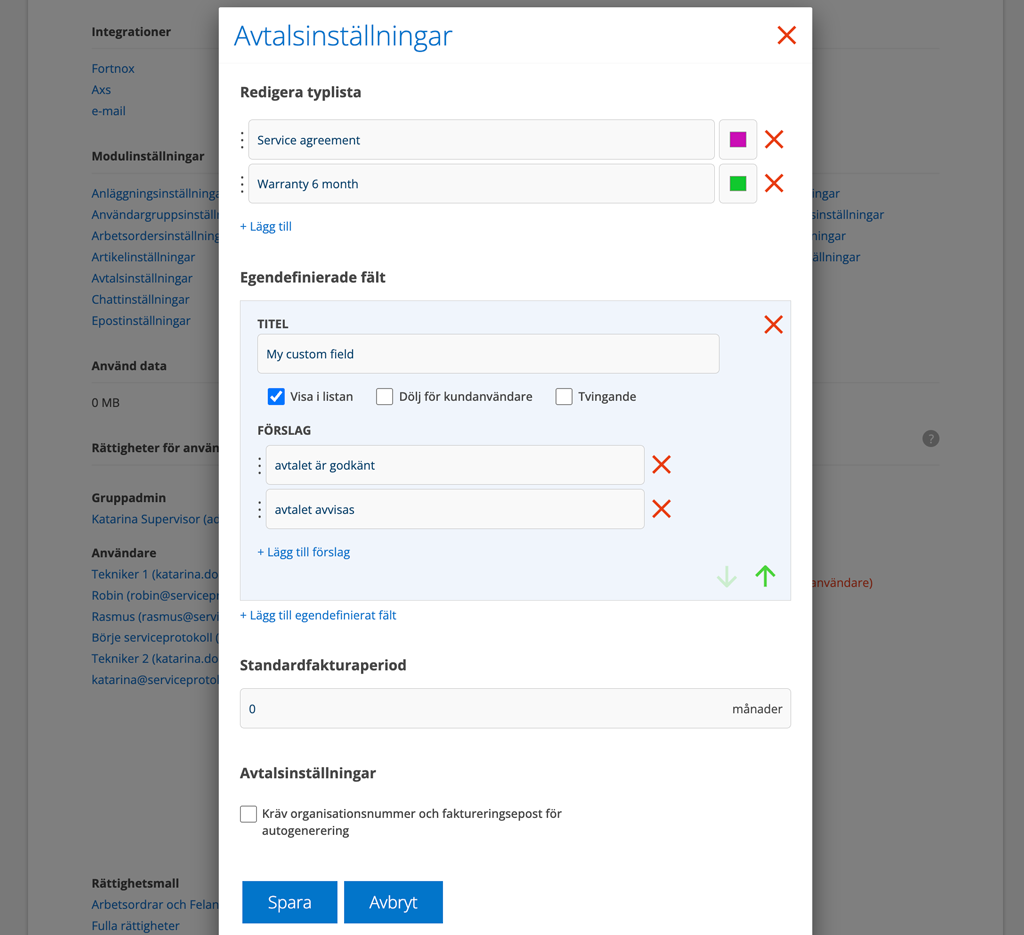Grab the drag handle of Service agreement
This screenshot has height=935, width=1024.
click(x=242, y=140)
